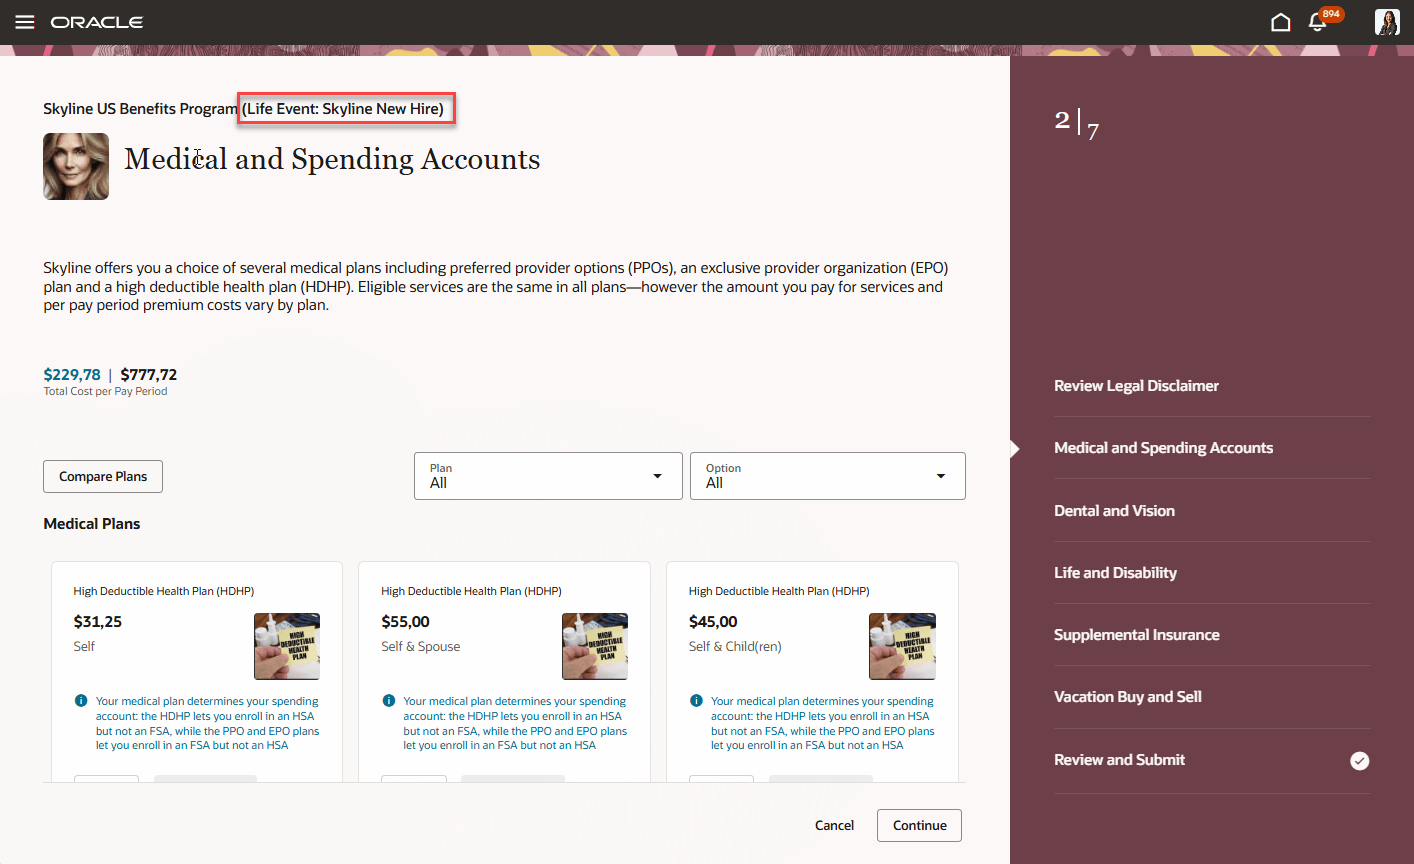Open notifications showing 894 alerts
1414x864 pixels.
click(1317, 21)
